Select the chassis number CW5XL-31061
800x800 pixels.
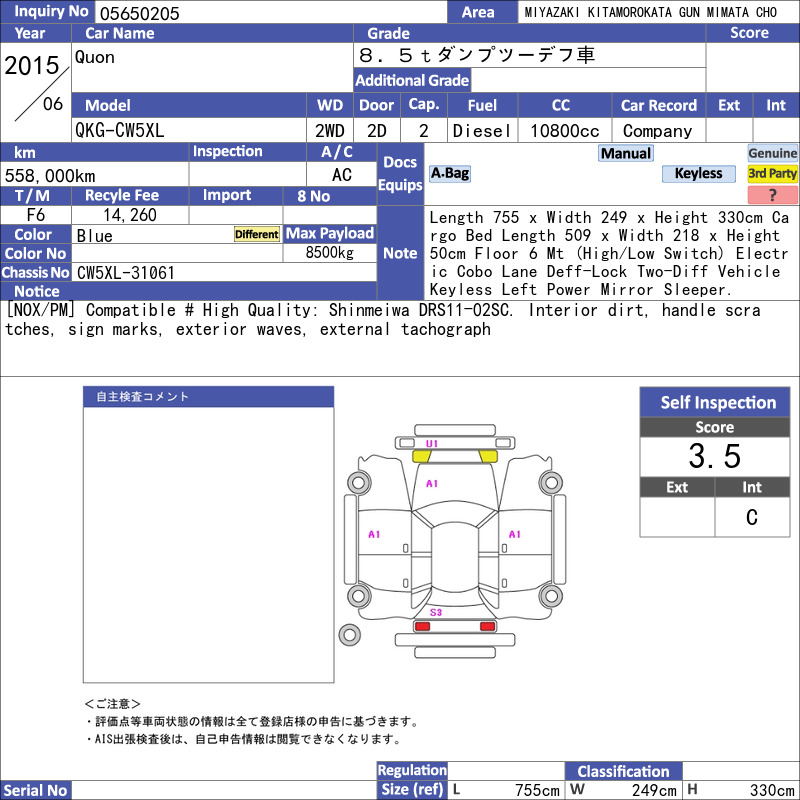[126, 273]
